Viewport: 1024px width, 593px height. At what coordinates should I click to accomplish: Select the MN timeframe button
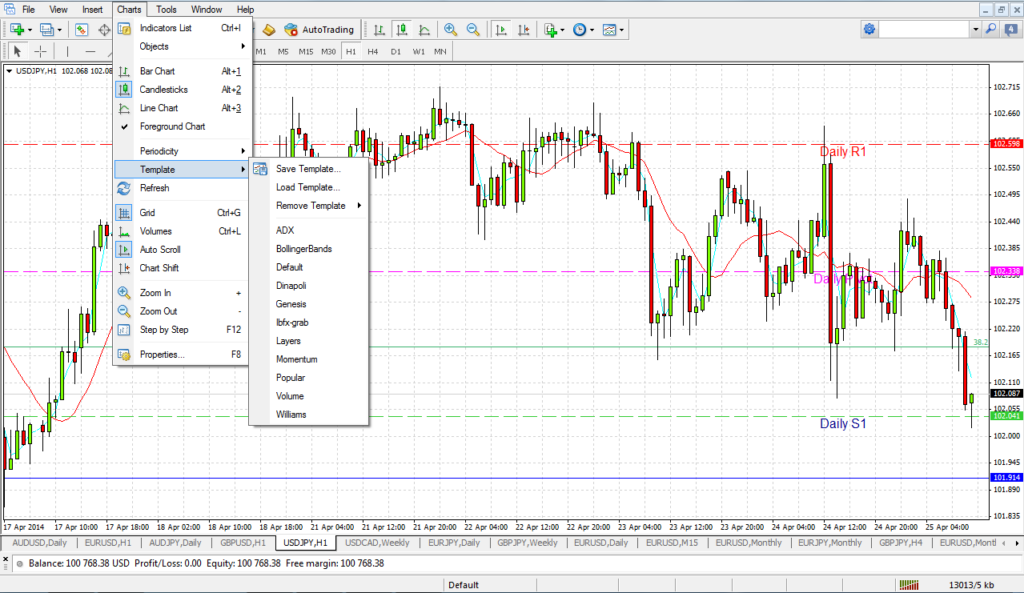click(x=440, y=51)
